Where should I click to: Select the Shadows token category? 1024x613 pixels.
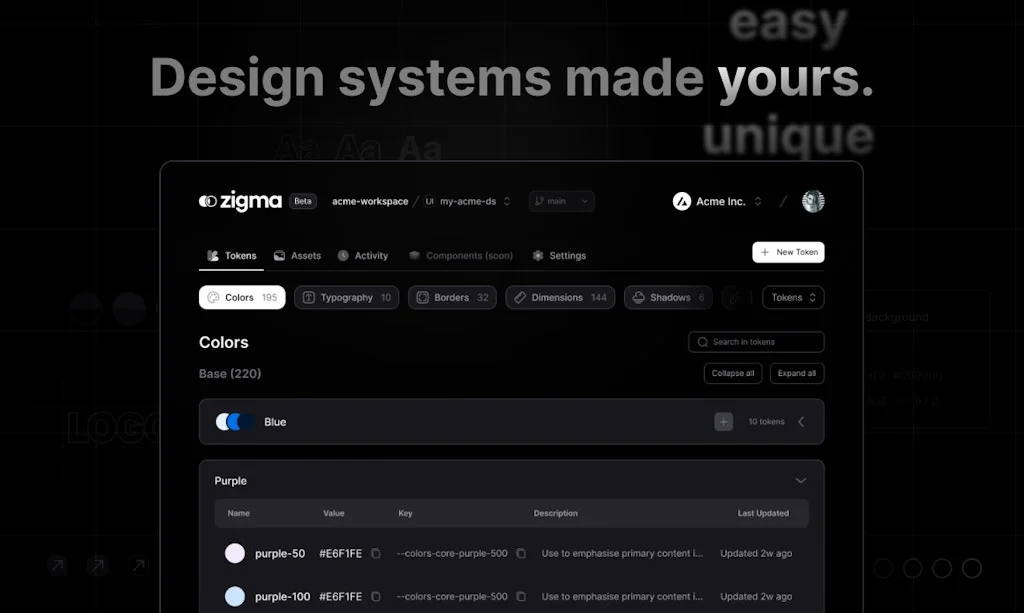[667, 297]
